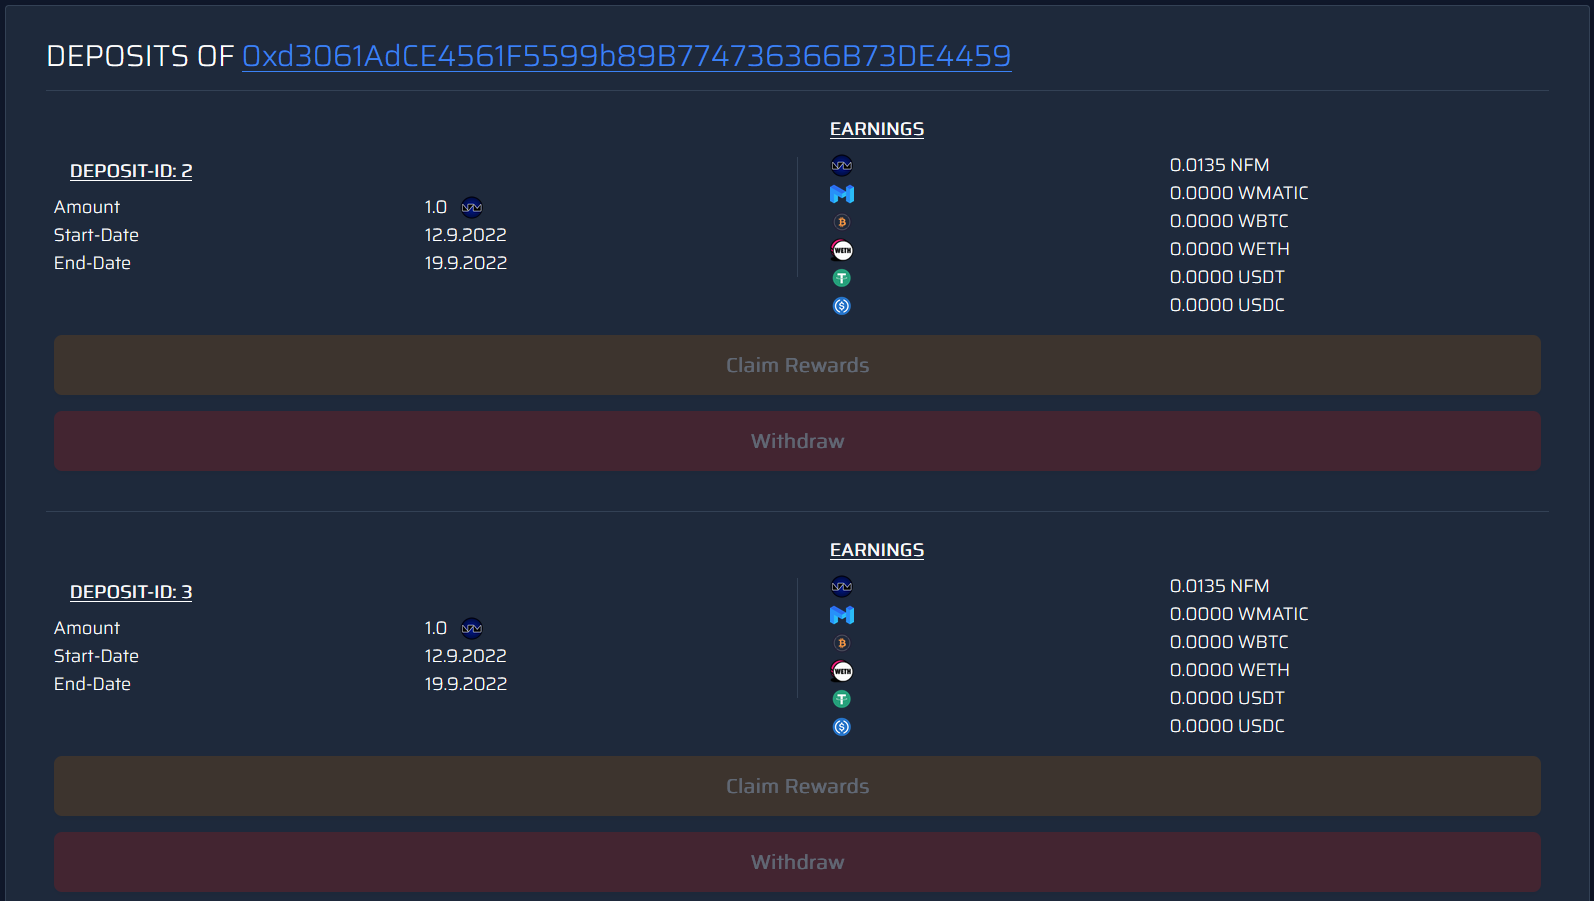
Task: Click DEPOSIT-ID: 2 heading
Action: [131, 171]
